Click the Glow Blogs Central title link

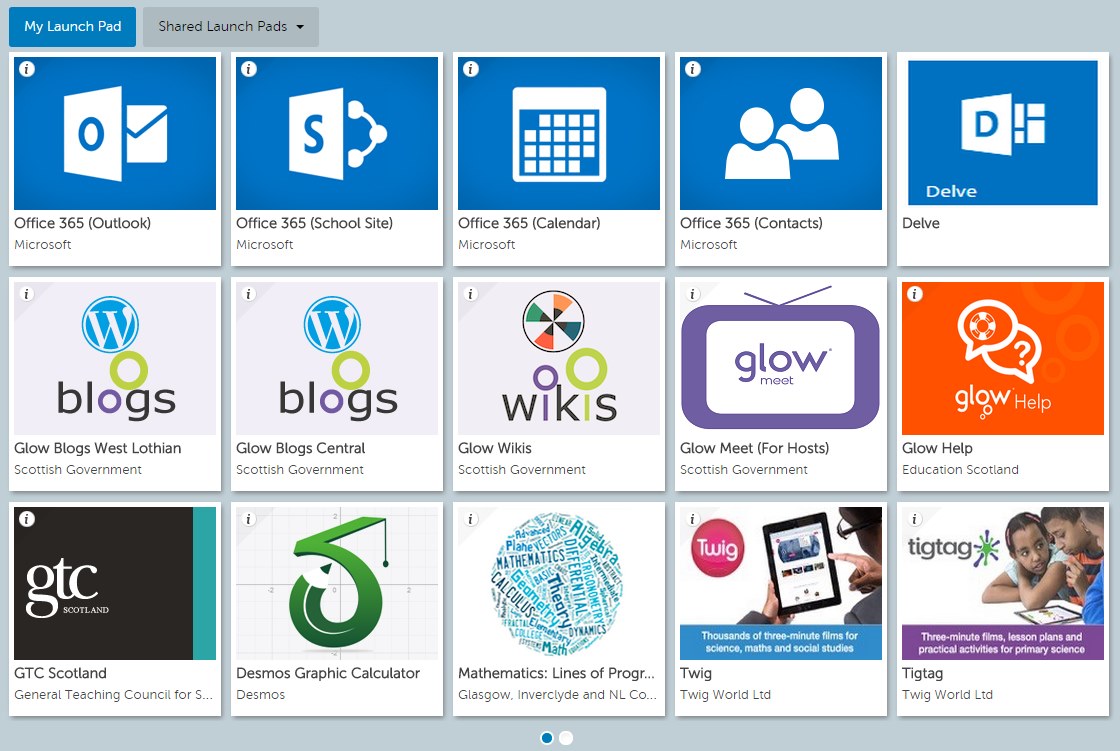[x=301, y=448]
